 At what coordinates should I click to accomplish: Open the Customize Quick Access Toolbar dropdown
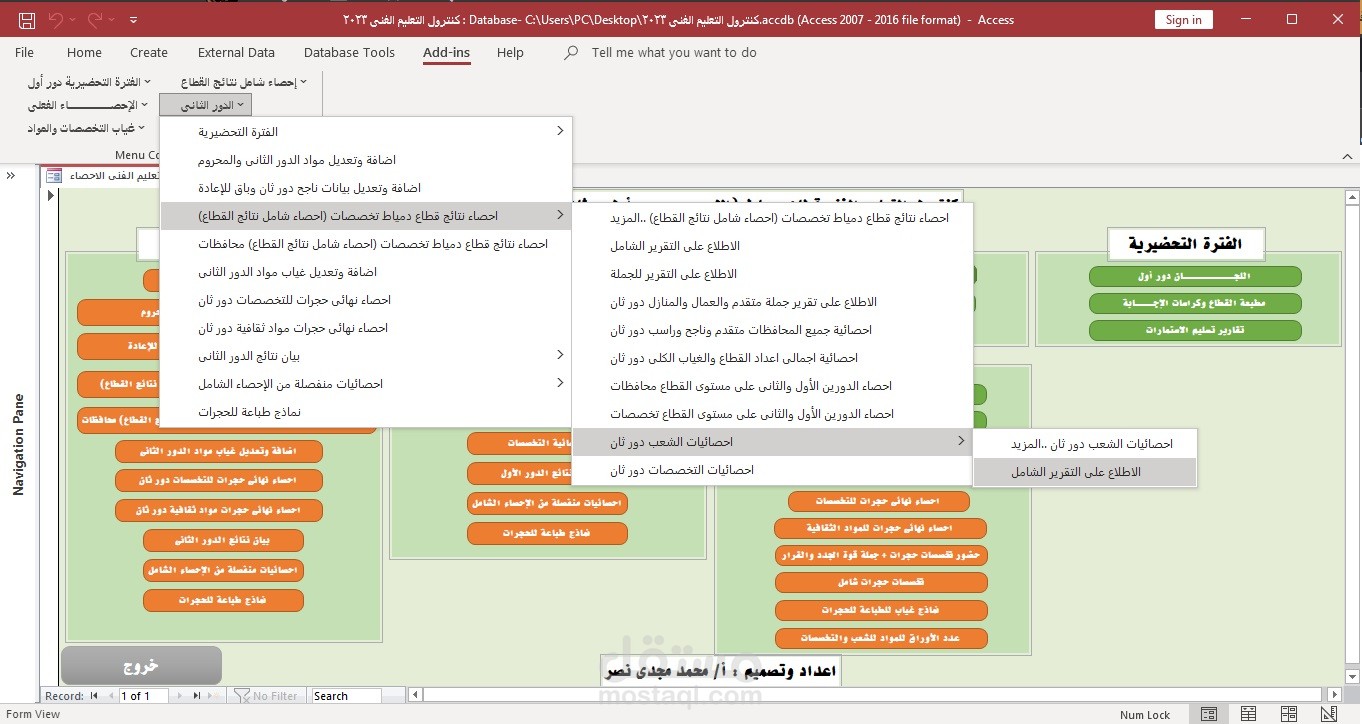click(133, 18)
